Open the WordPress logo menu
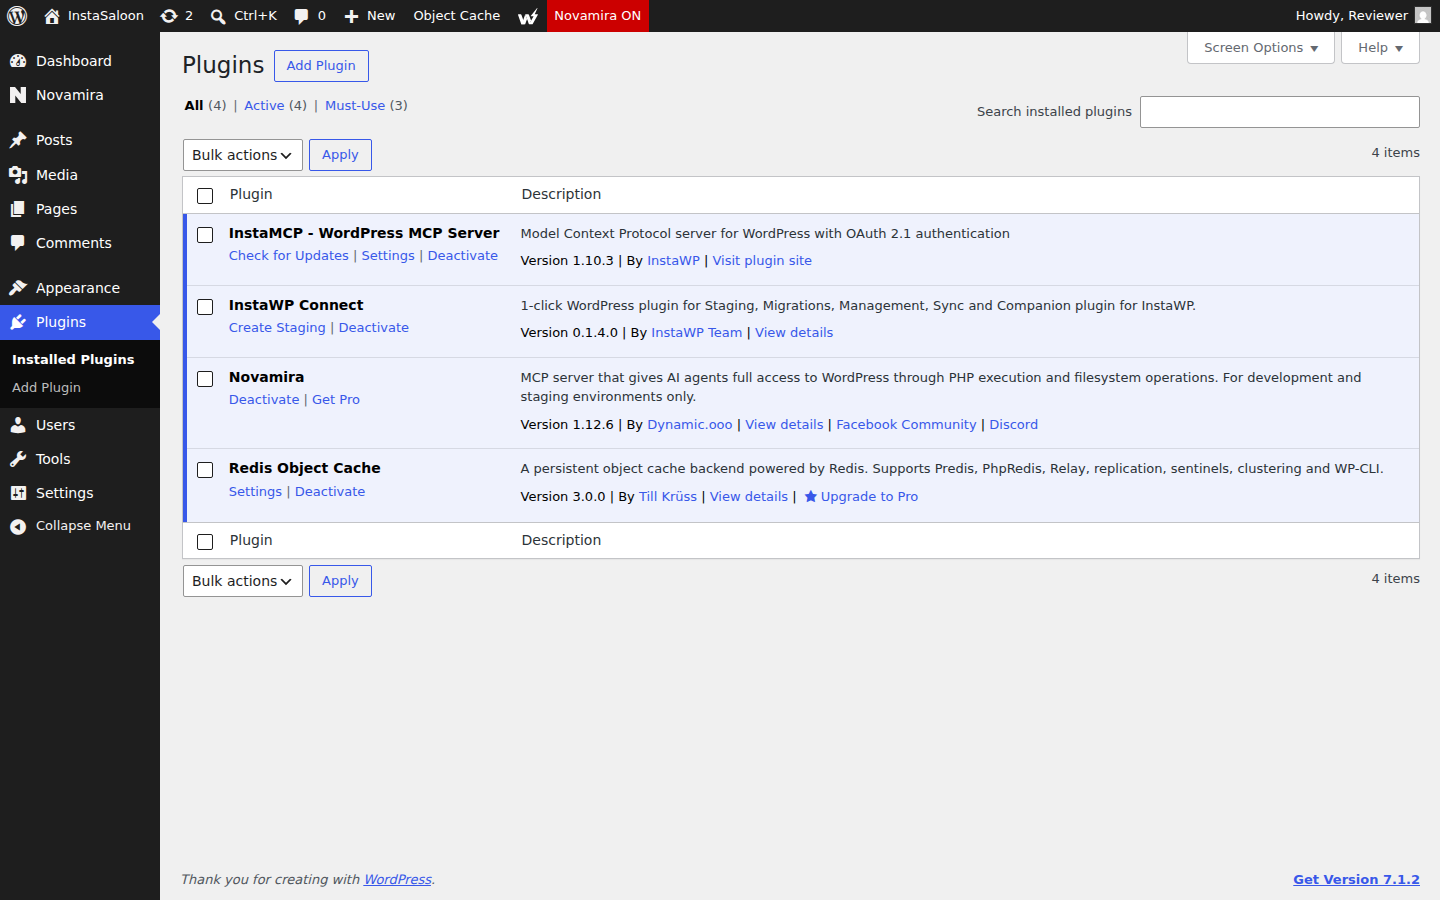 [17, 16]
